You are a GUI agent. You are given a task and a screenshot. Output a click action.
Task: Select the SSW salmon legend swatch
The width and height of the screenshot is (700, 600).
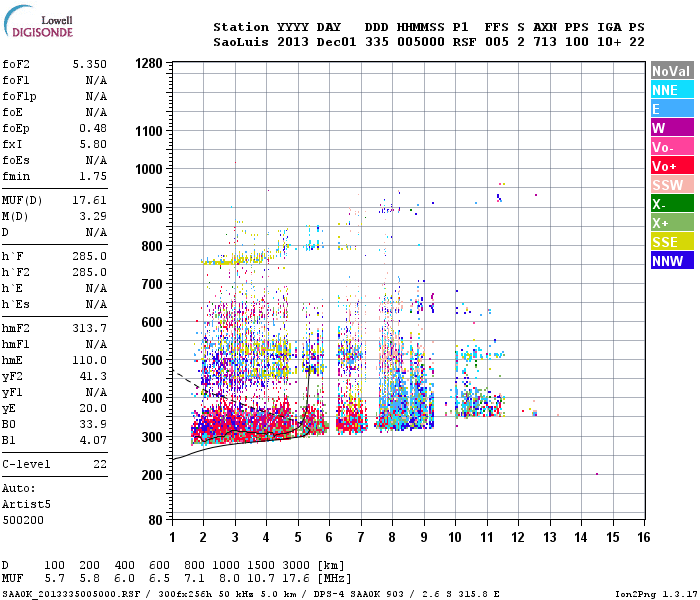point(672,185)
